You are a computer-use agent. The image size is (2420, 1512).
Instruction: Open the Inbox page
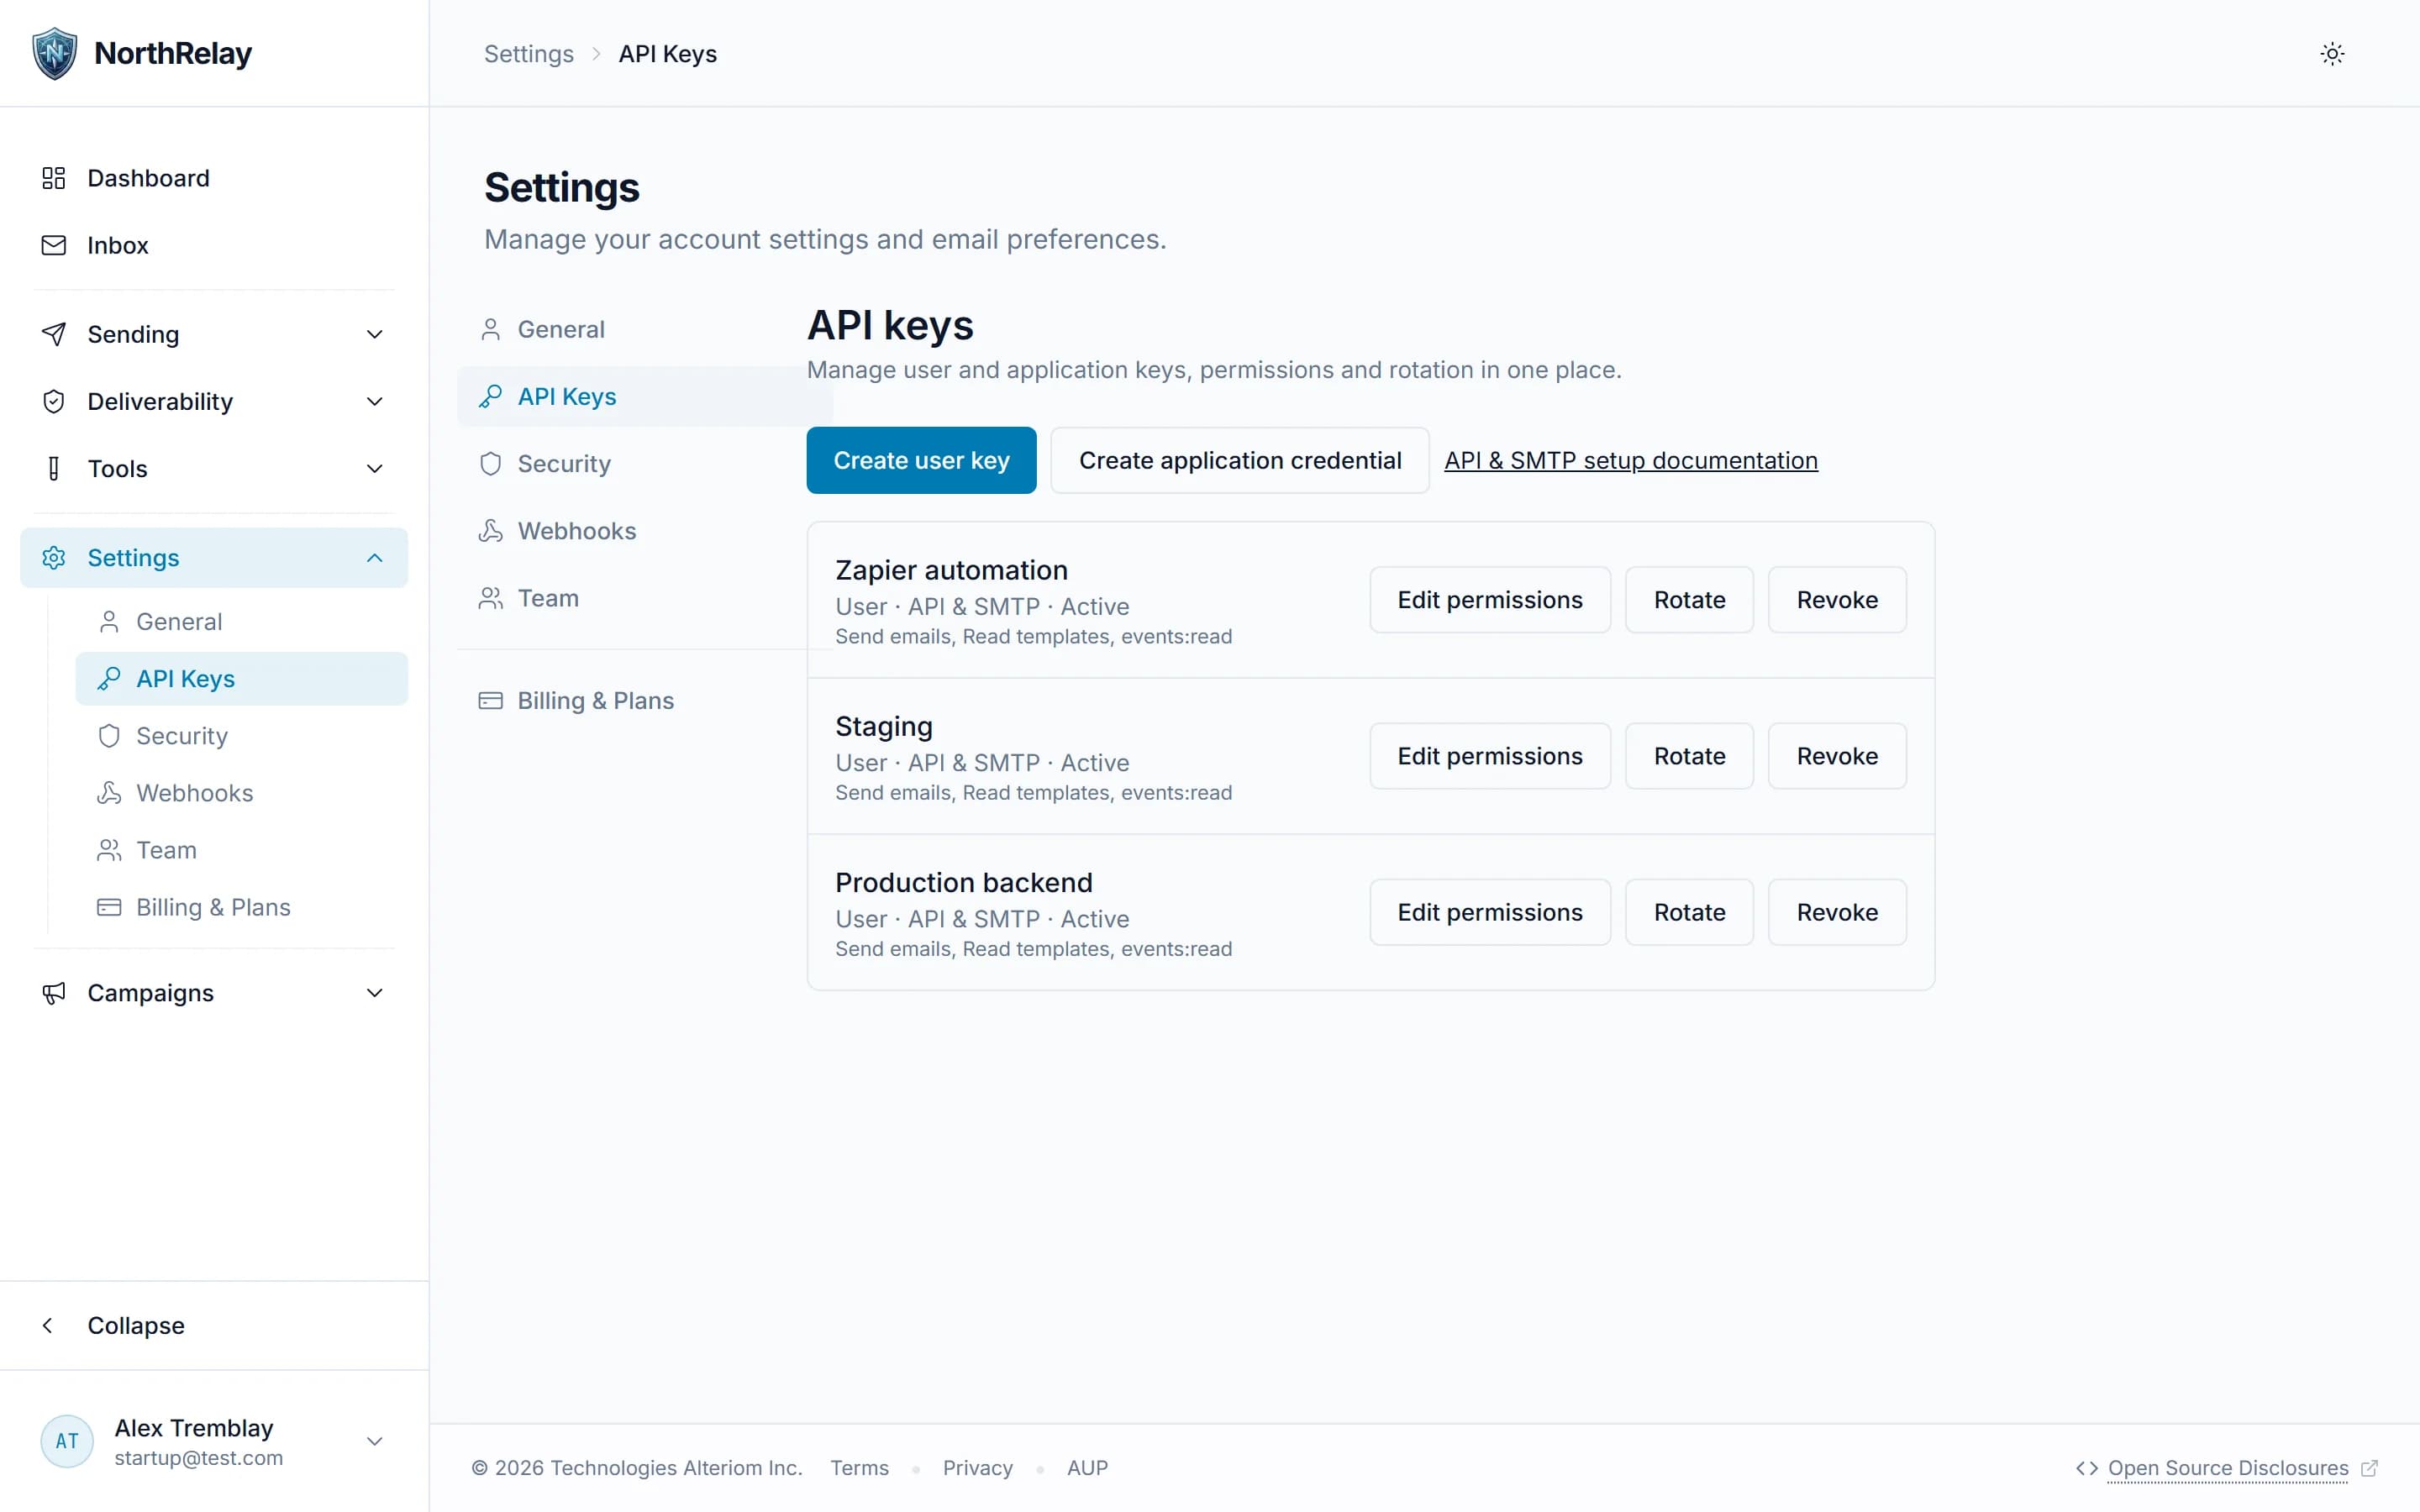coord(214,245)
